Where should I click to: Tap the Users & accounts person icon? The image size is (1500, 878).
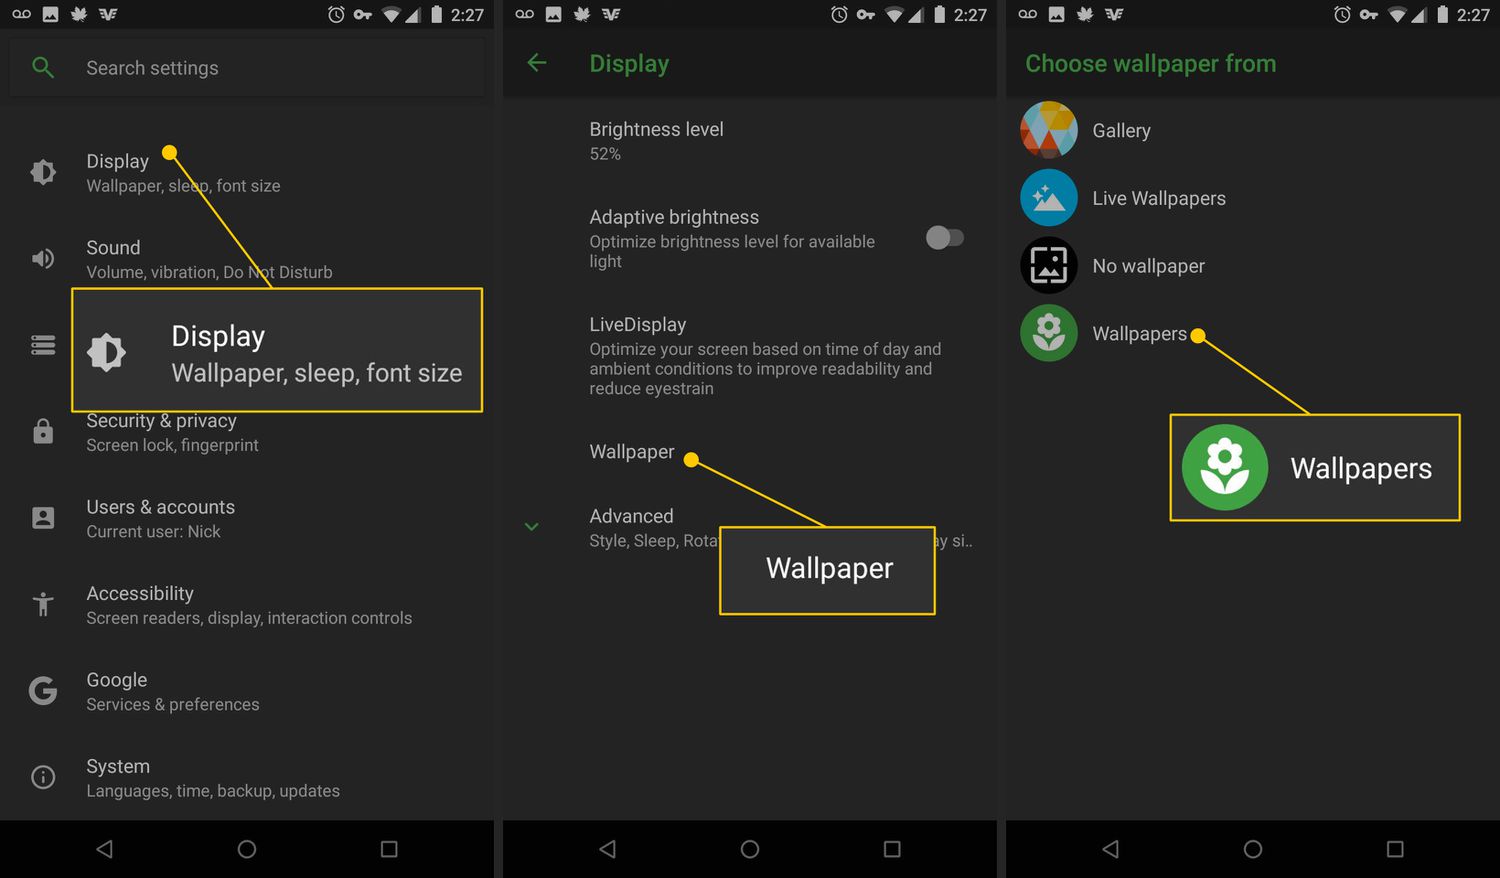43,518
